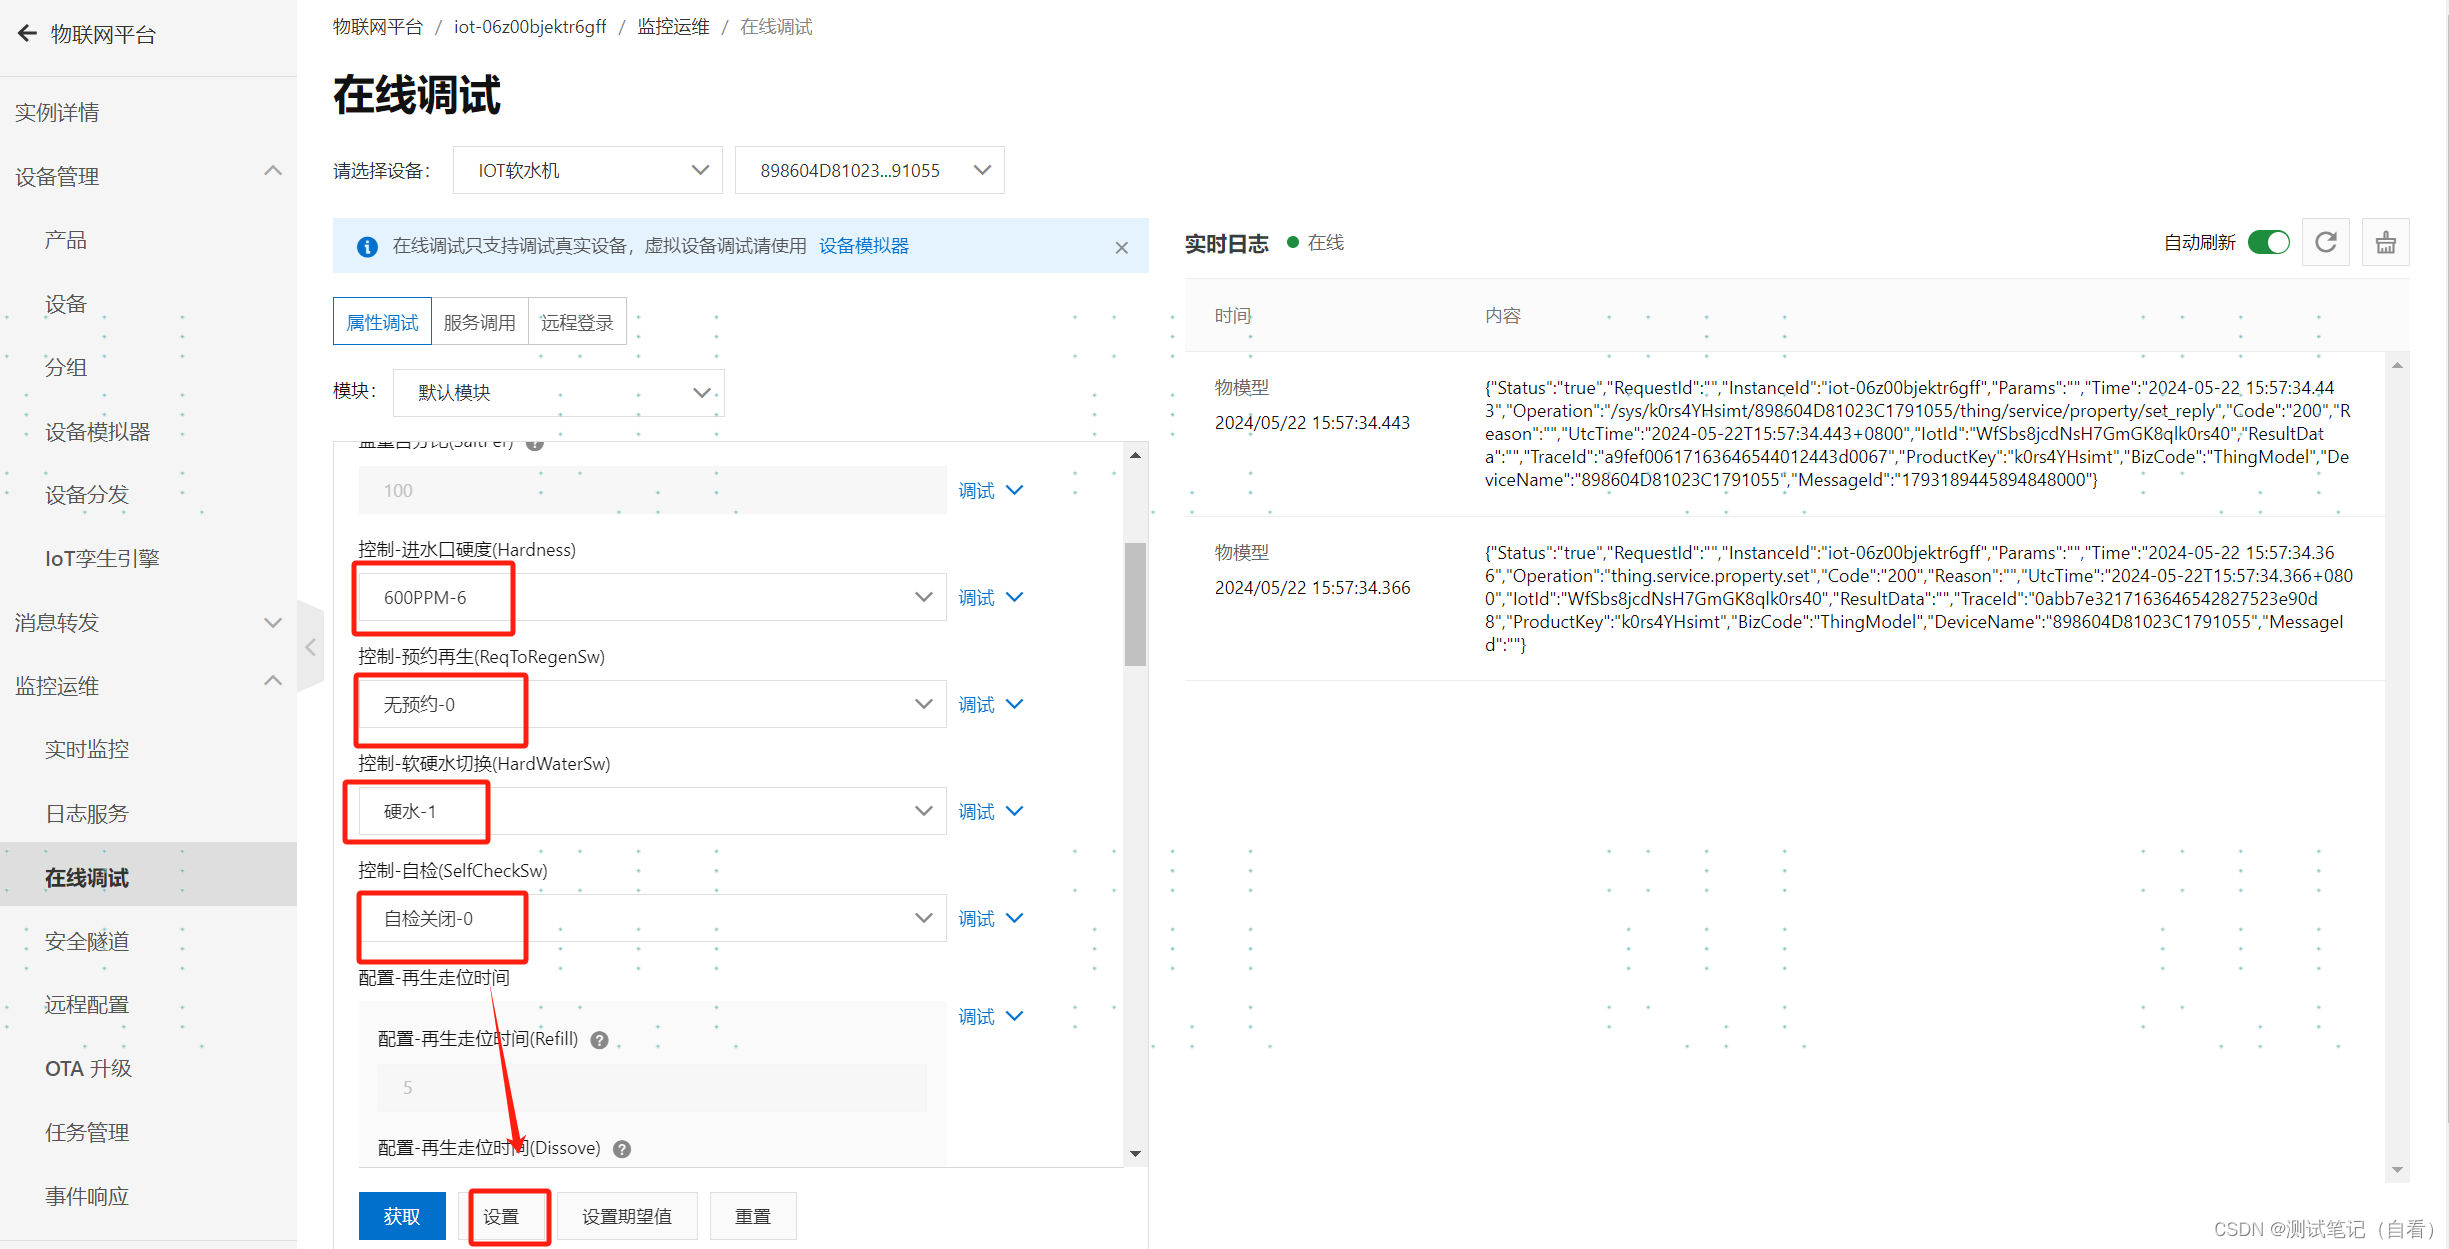Click the property panel scrollbar thumb
The image size is (2449, 1249).
point(1135,604)
